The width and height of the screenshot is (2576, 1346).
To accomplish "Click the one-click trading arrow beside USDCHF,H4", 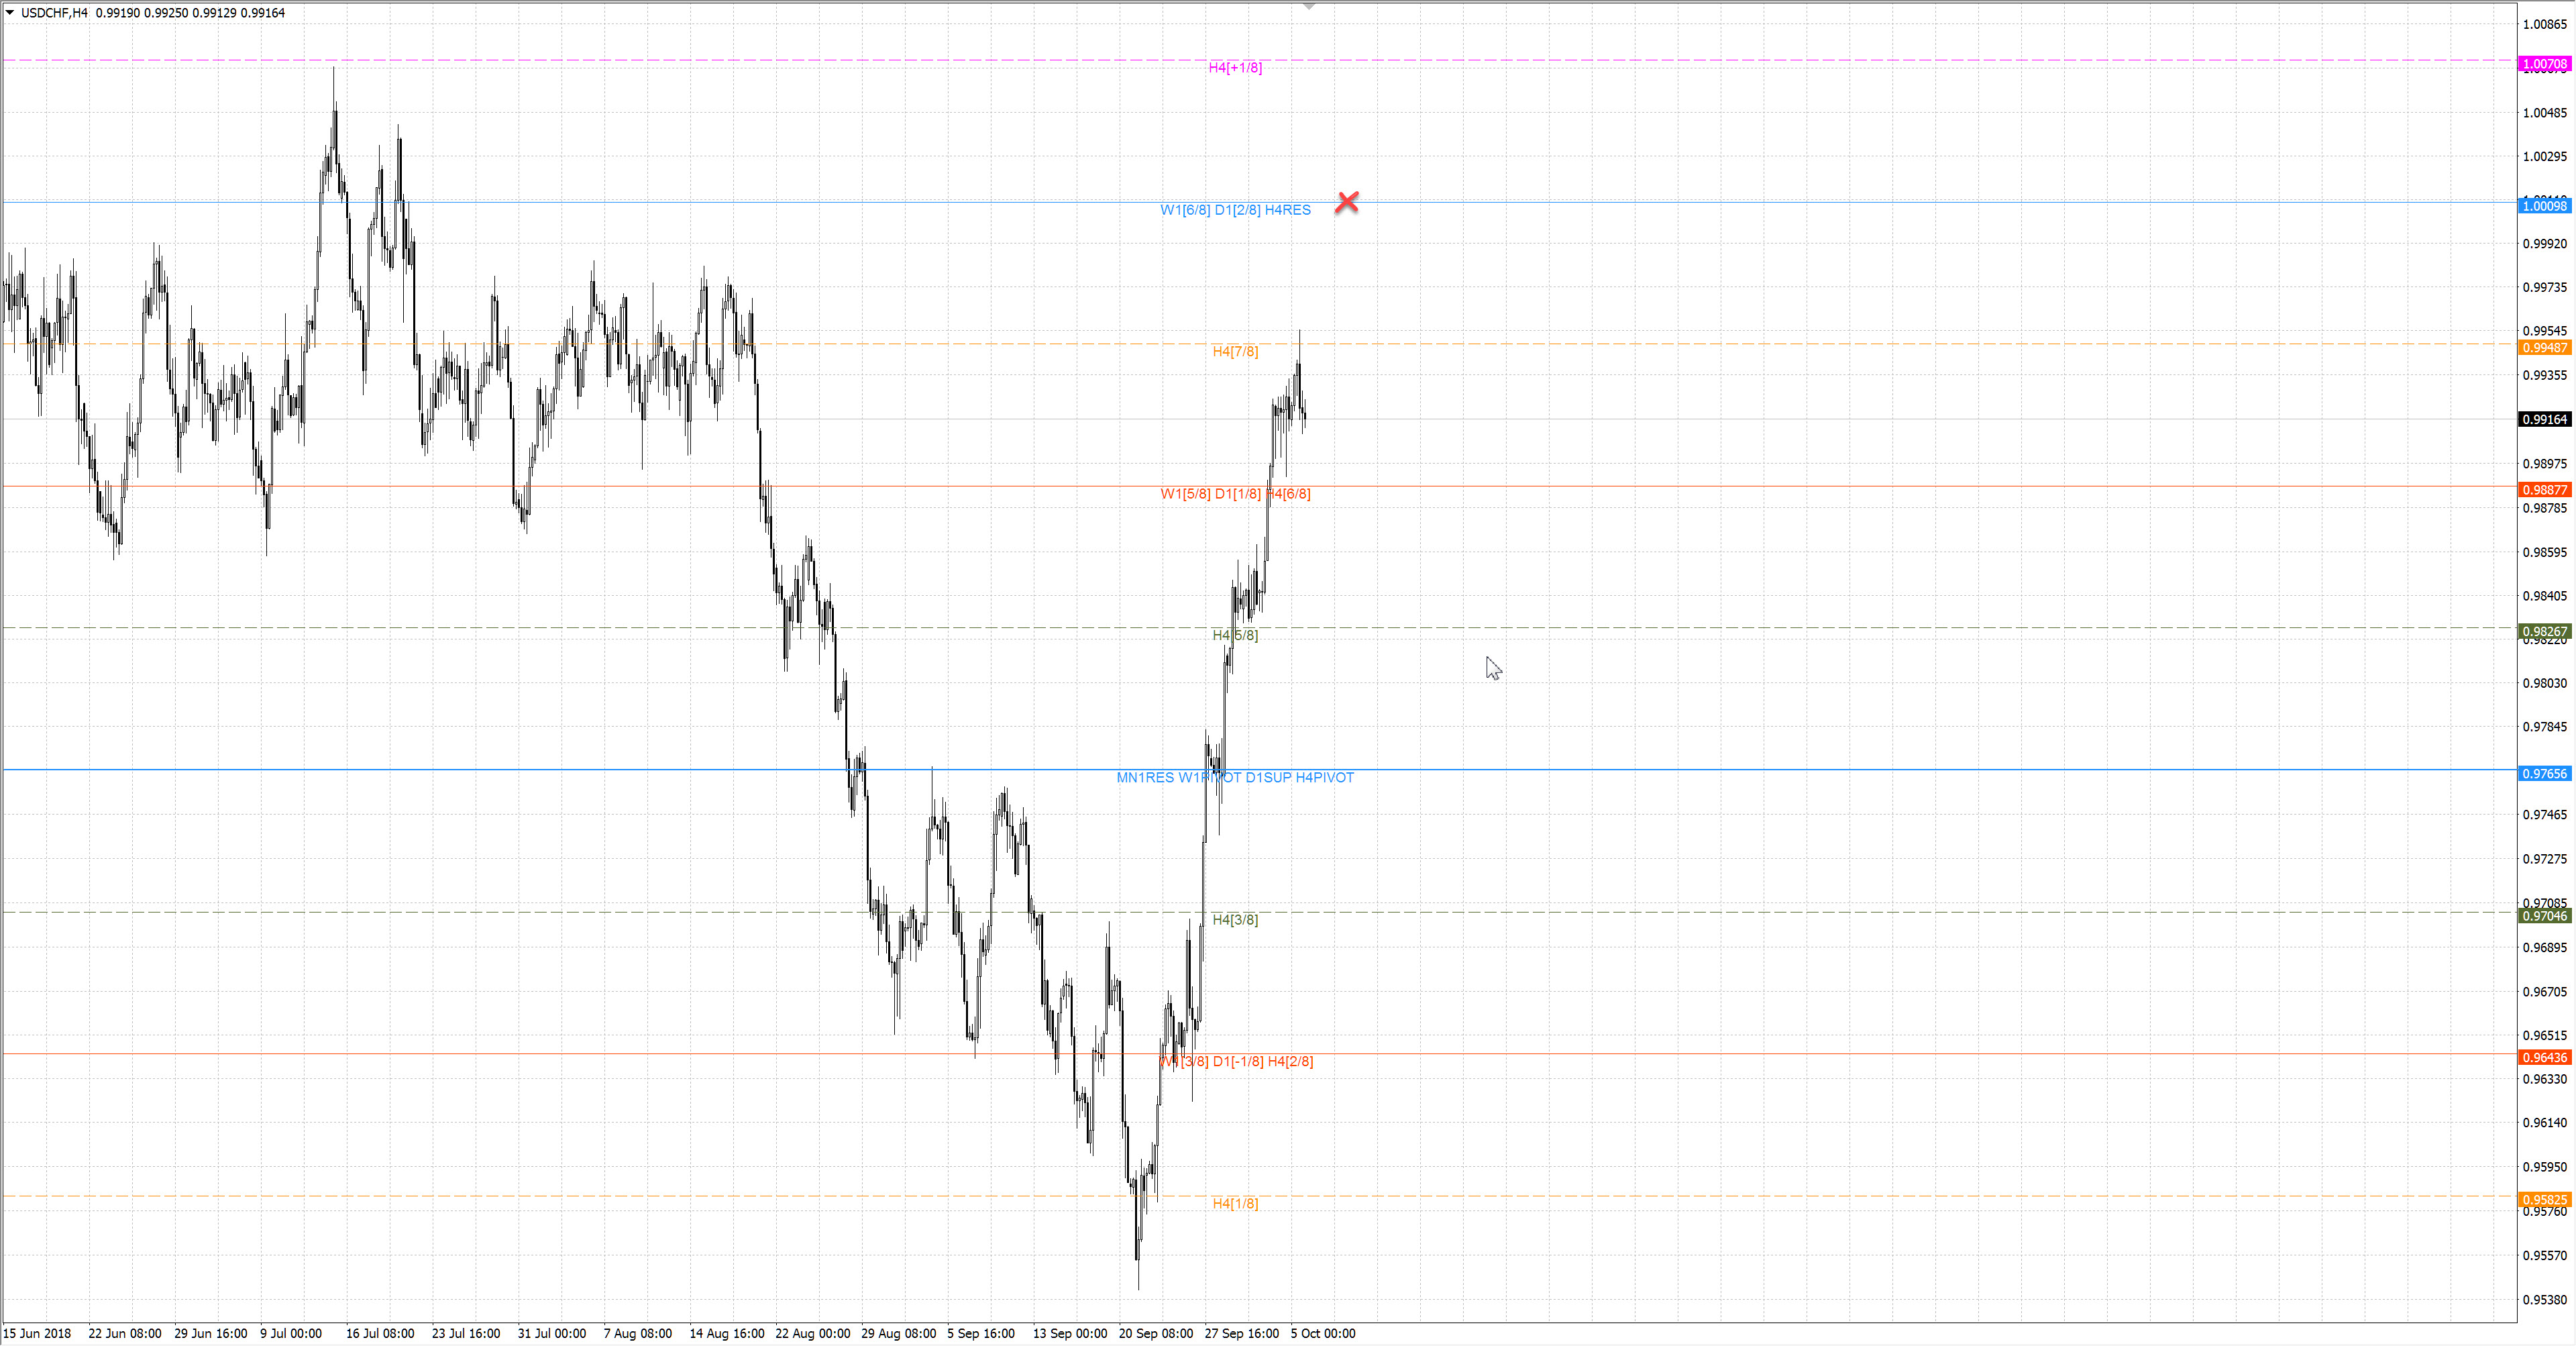I will click(x=10, y=13).
